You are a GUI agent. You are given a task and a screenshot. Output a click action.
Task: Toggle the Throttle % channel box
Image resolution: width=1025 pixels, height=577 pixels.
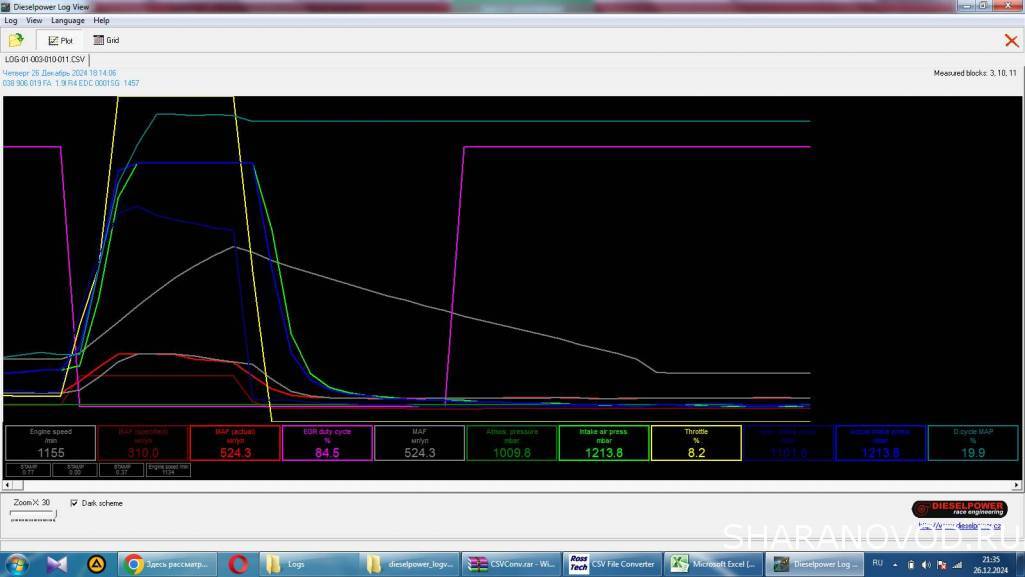click(x=696, y=443)
